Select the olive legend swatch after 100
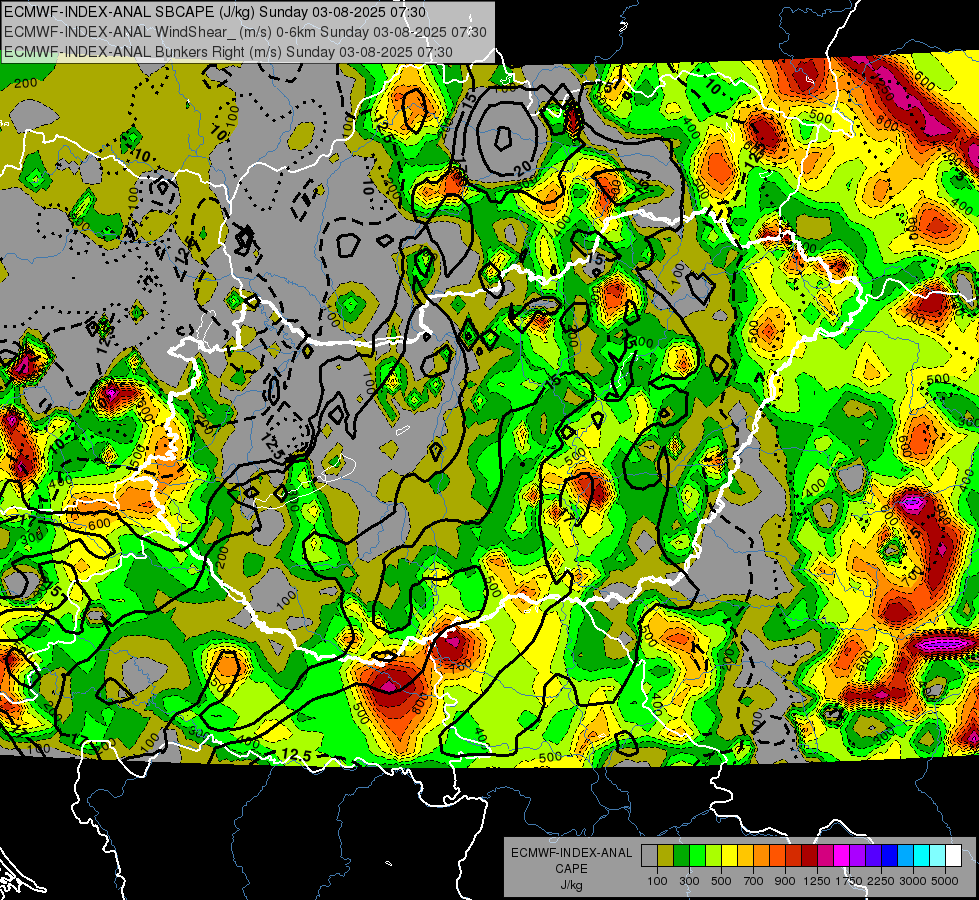Screen dimensions: 979x900 [665, 856]
